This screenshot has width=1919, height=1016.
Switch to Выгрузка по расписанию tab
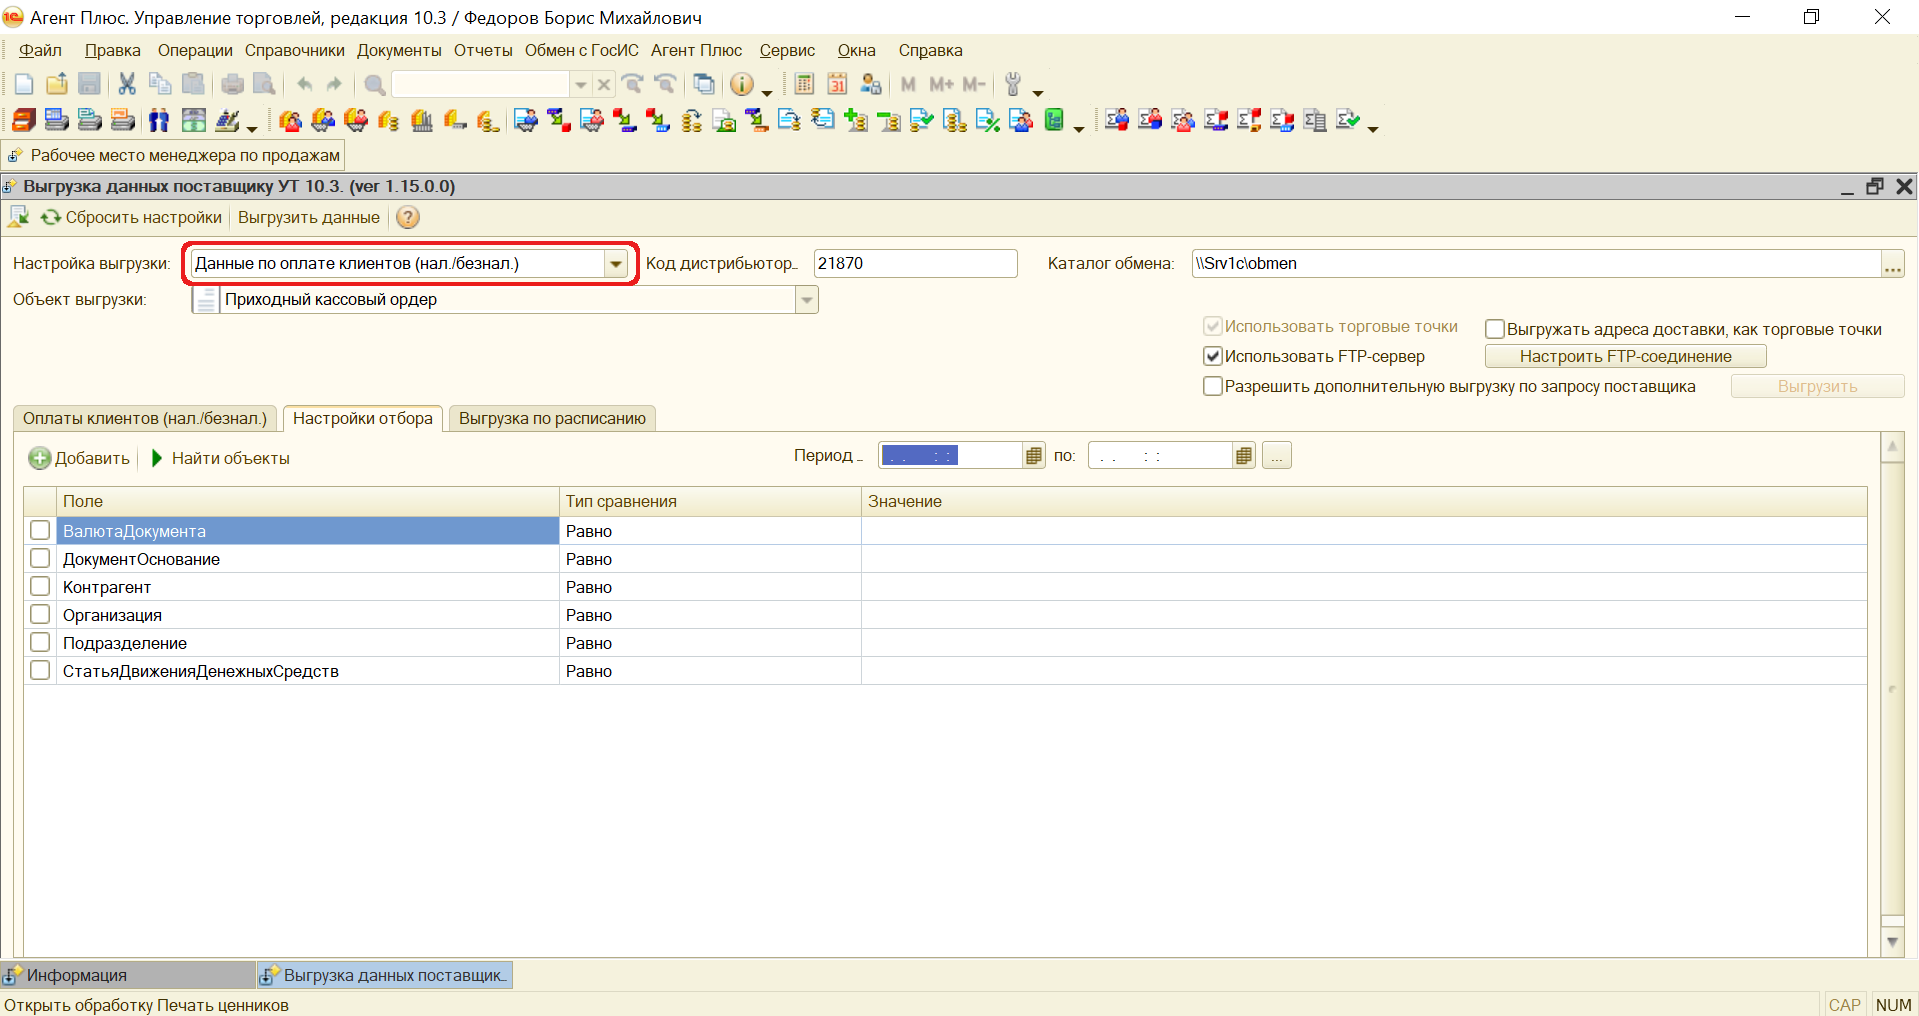(x=552, y=418)
